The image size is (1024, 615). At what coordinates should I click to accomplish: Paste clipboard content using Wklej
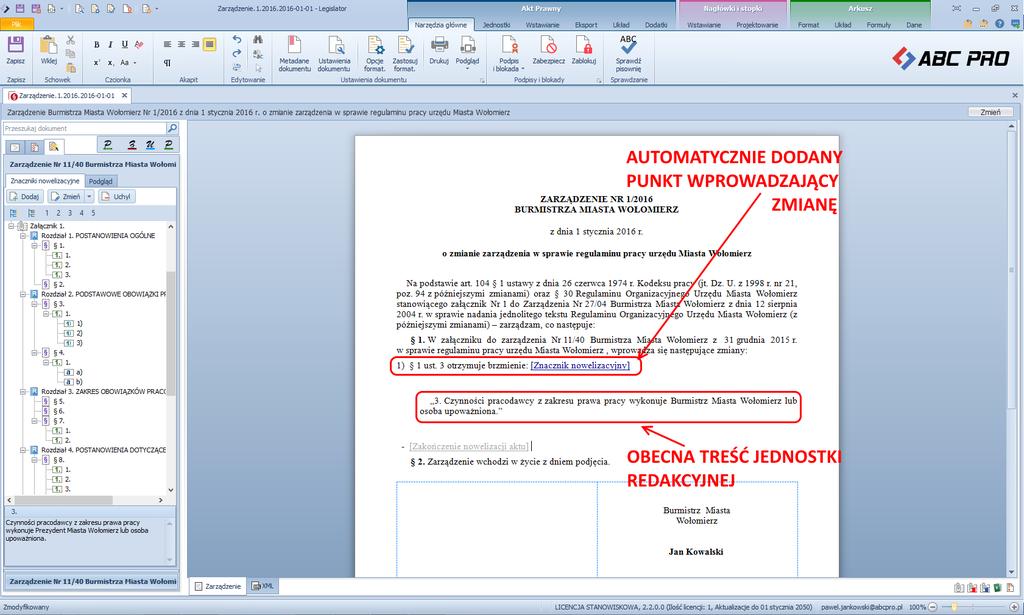(48, 51)
